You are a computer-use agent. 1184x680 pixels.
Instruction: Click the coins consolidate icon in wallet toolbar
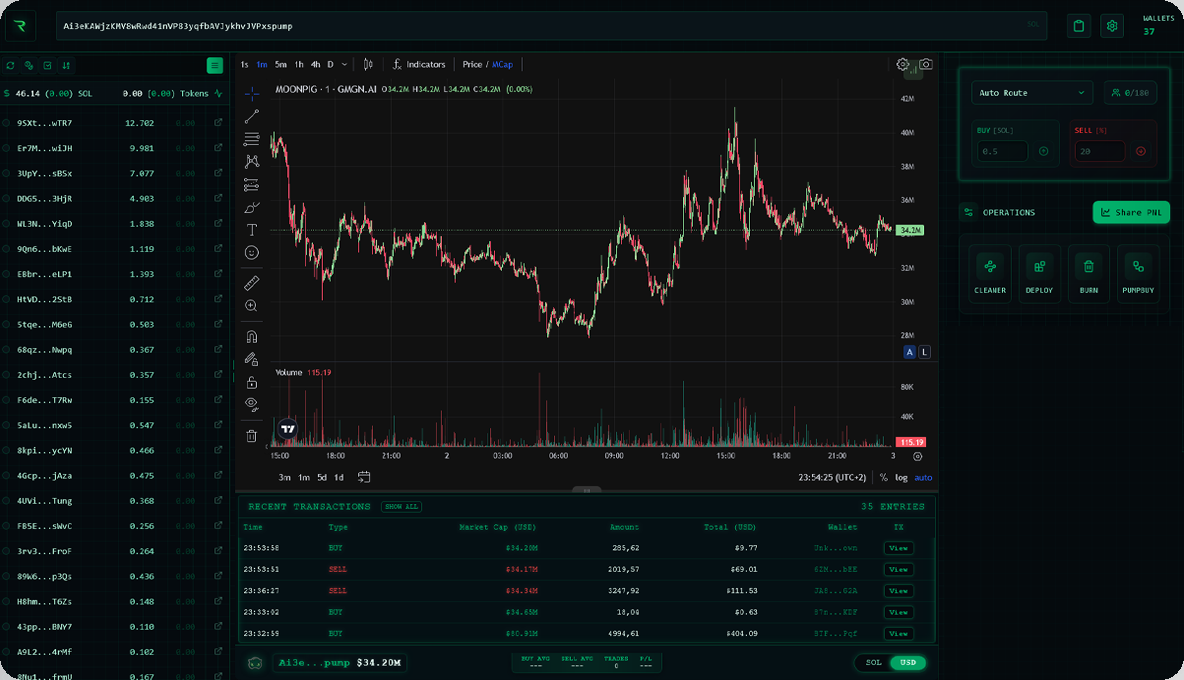[29, 66]
